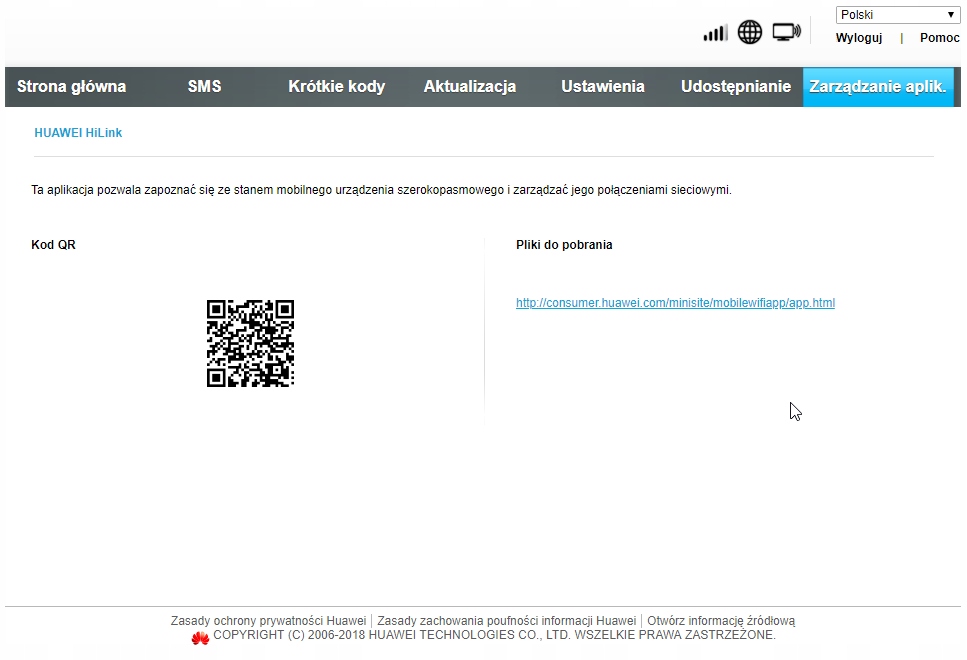967x660 pixels.
Task: Click the Kod QR label
Action: click(x=54, y=245)
